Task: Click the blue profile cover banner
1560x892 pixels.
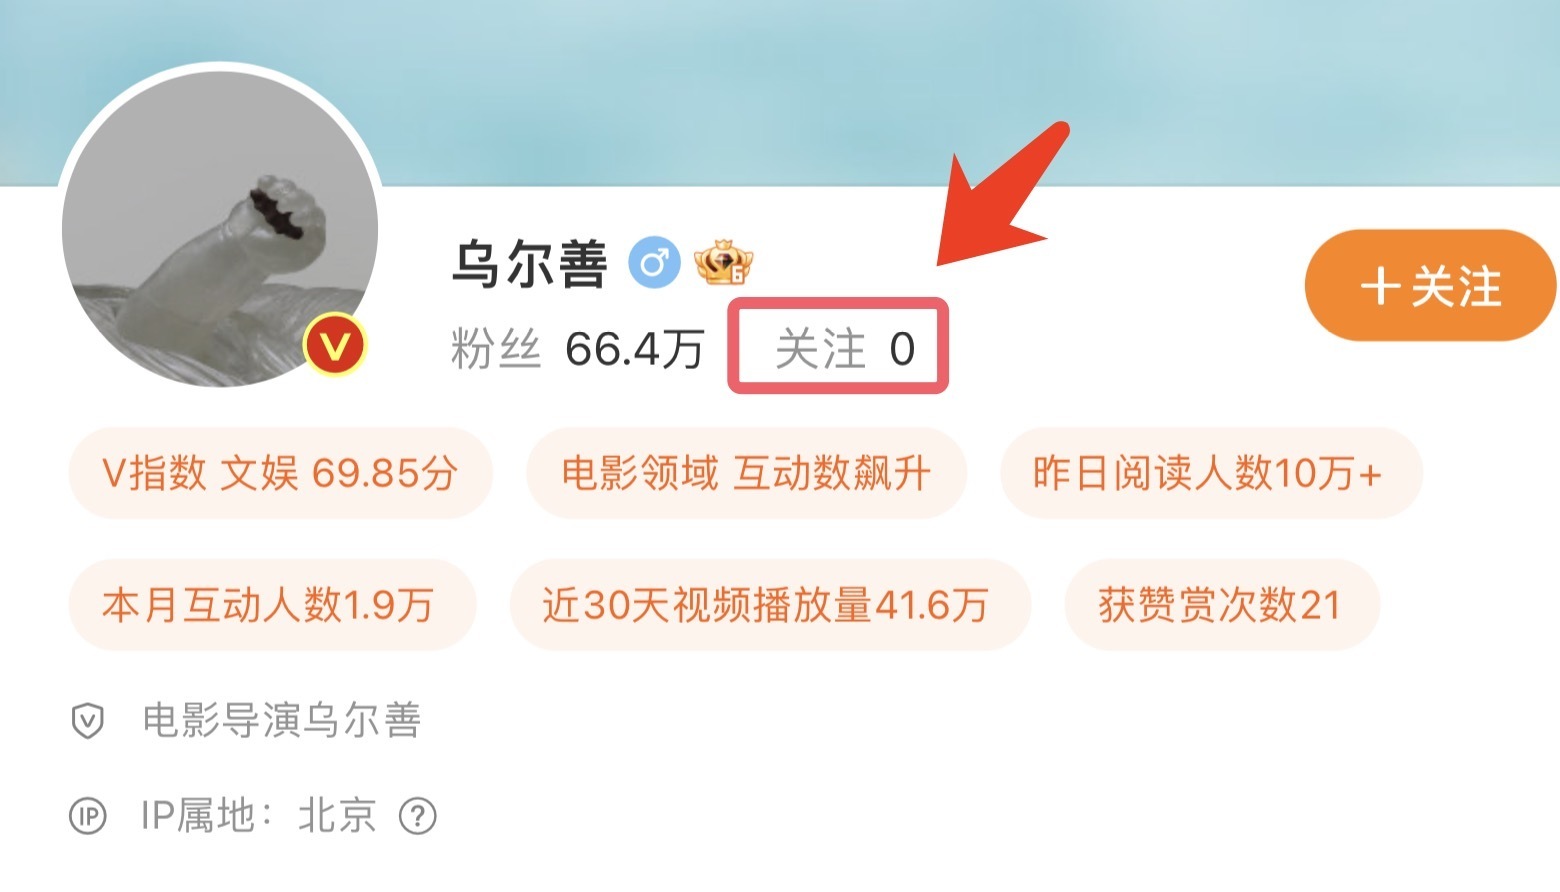Action: [780, 92]
